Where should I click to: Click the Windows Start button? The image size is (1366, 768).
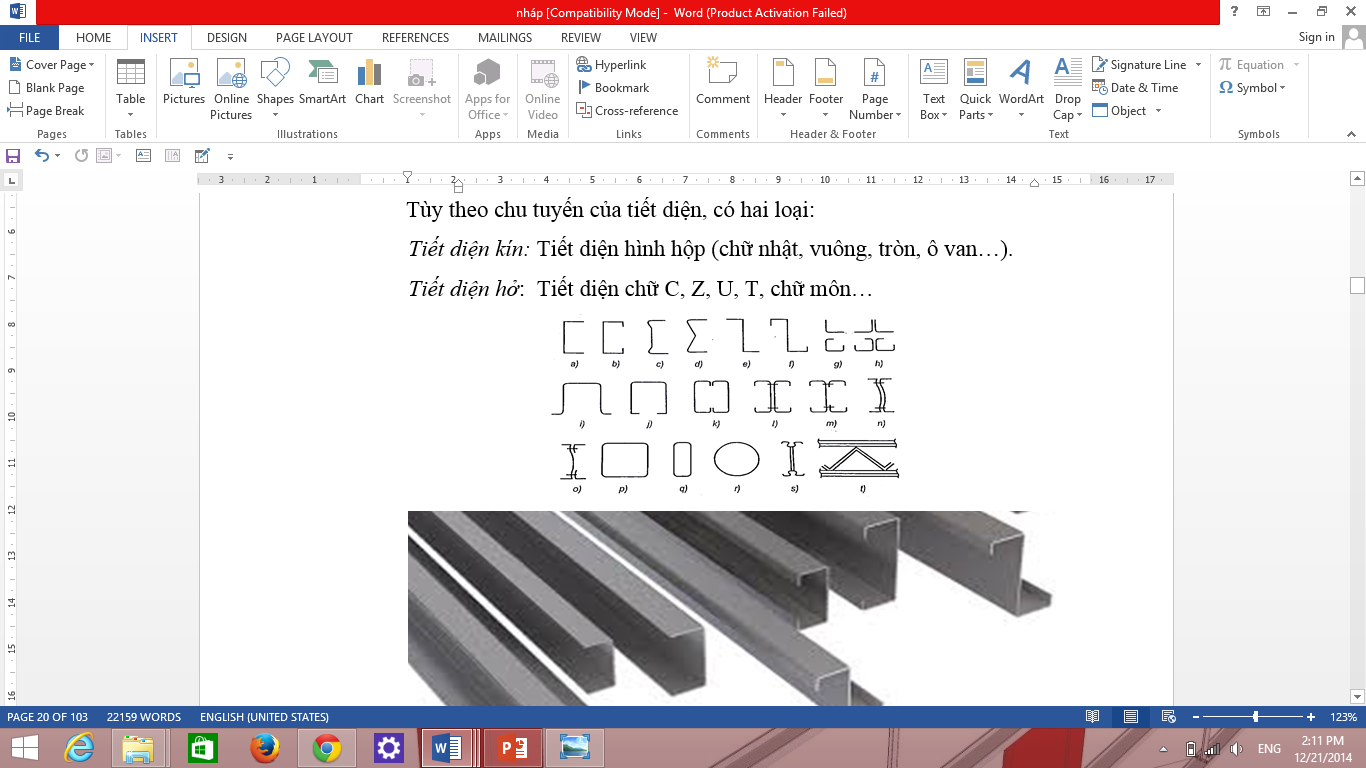click(x=24, y=748)
